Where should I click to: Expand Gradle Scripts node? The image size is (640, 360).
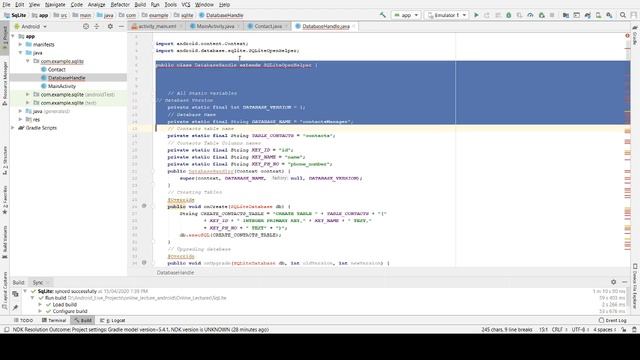pyautogui.click(x=13, y=128)
